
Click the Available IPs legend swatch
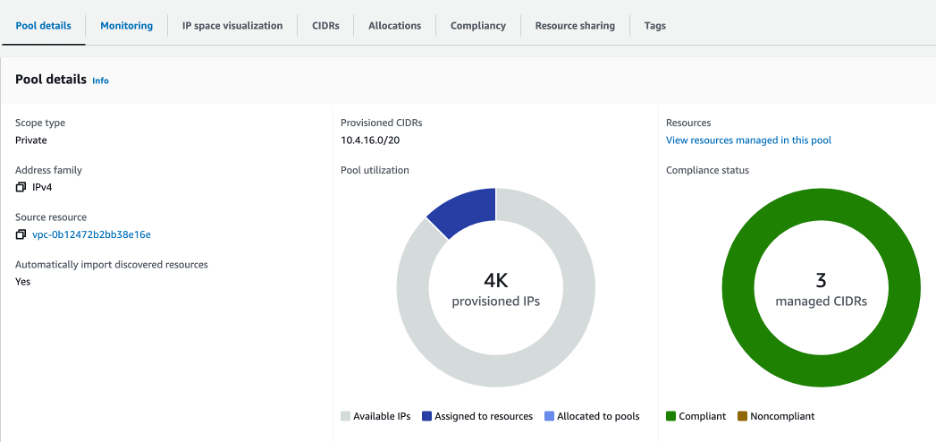point(344,416)
